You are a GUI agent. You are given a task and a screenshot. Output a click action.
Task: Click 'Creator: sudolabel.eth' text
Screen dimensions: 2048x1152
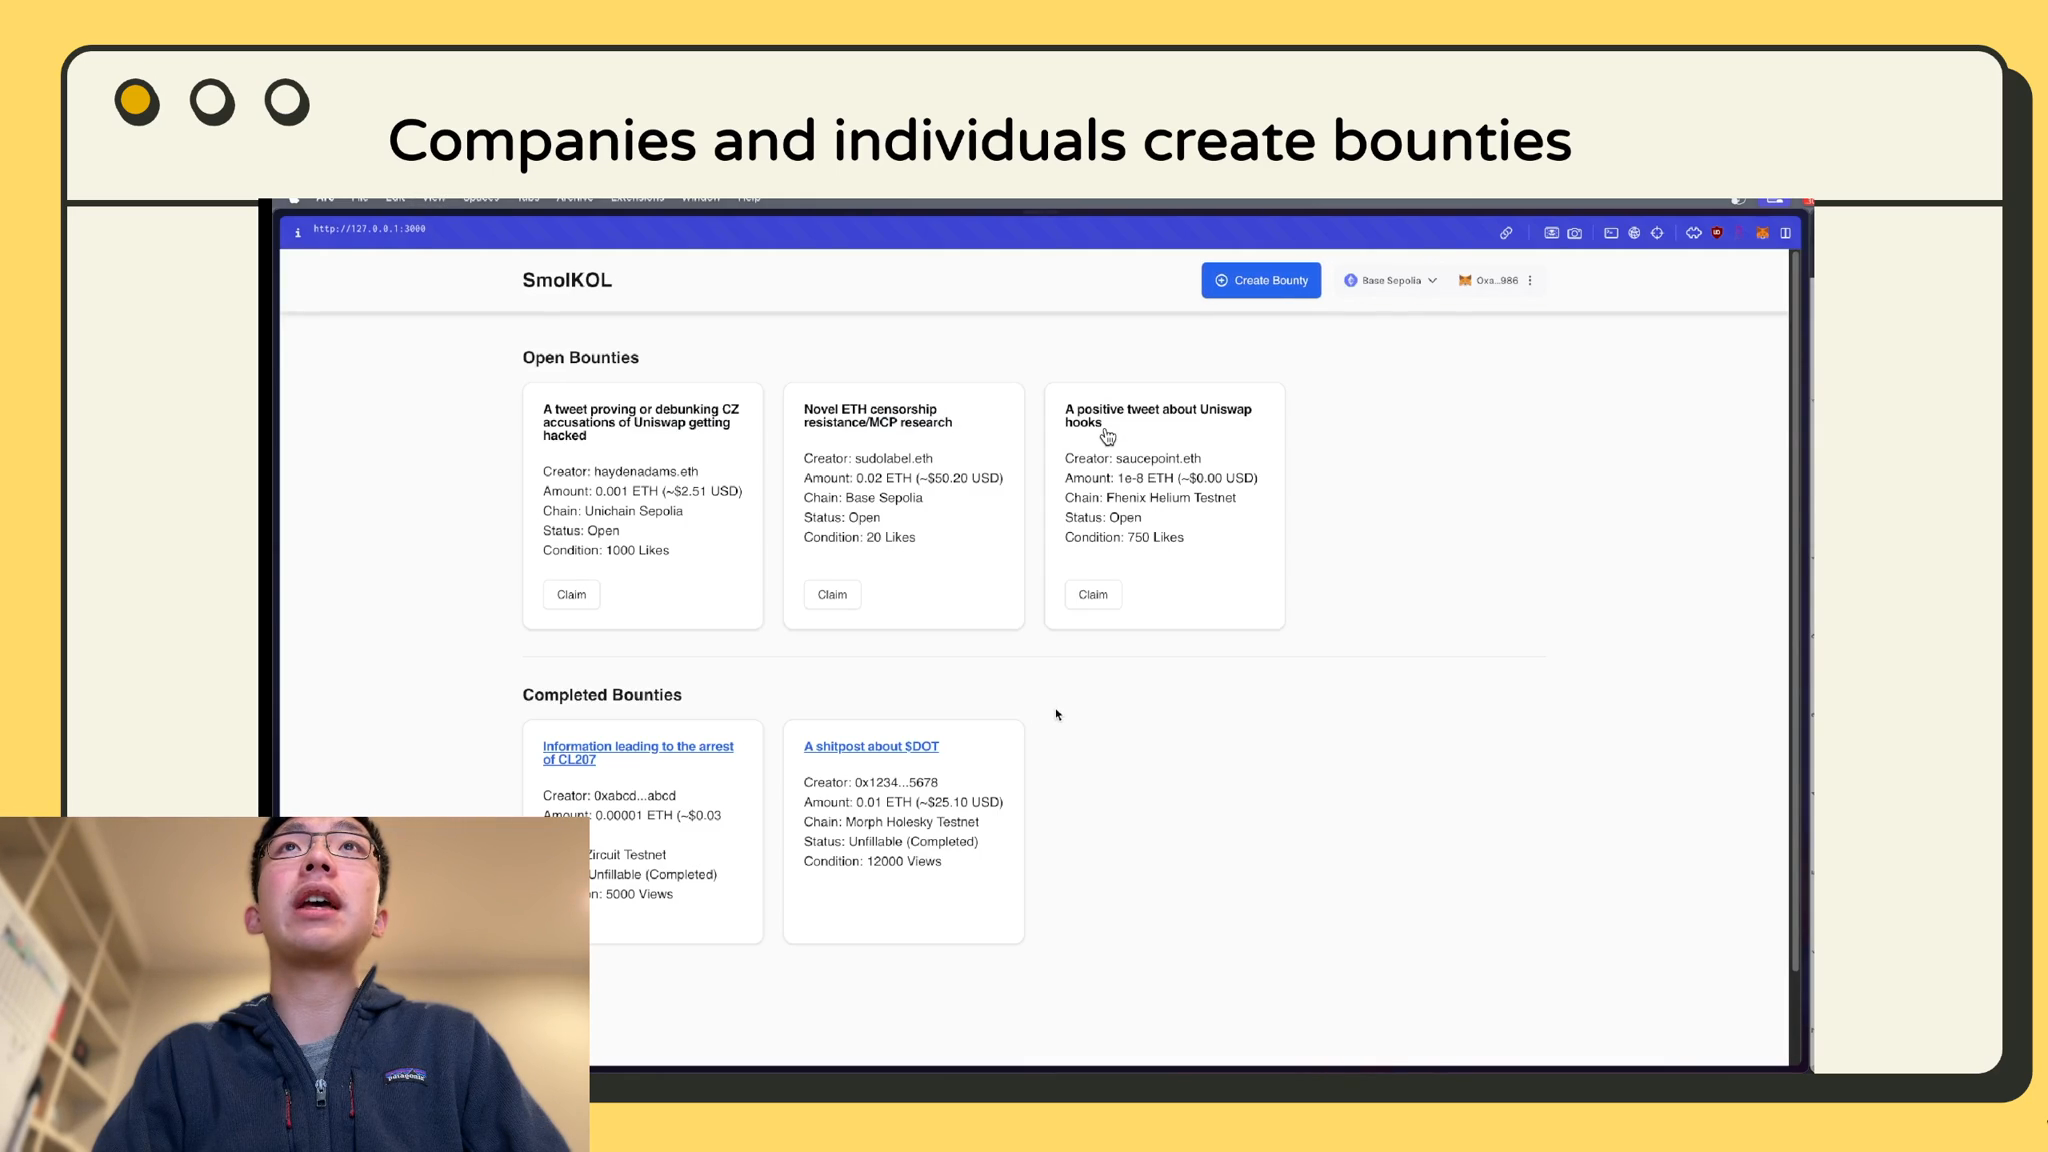(868, 459)
